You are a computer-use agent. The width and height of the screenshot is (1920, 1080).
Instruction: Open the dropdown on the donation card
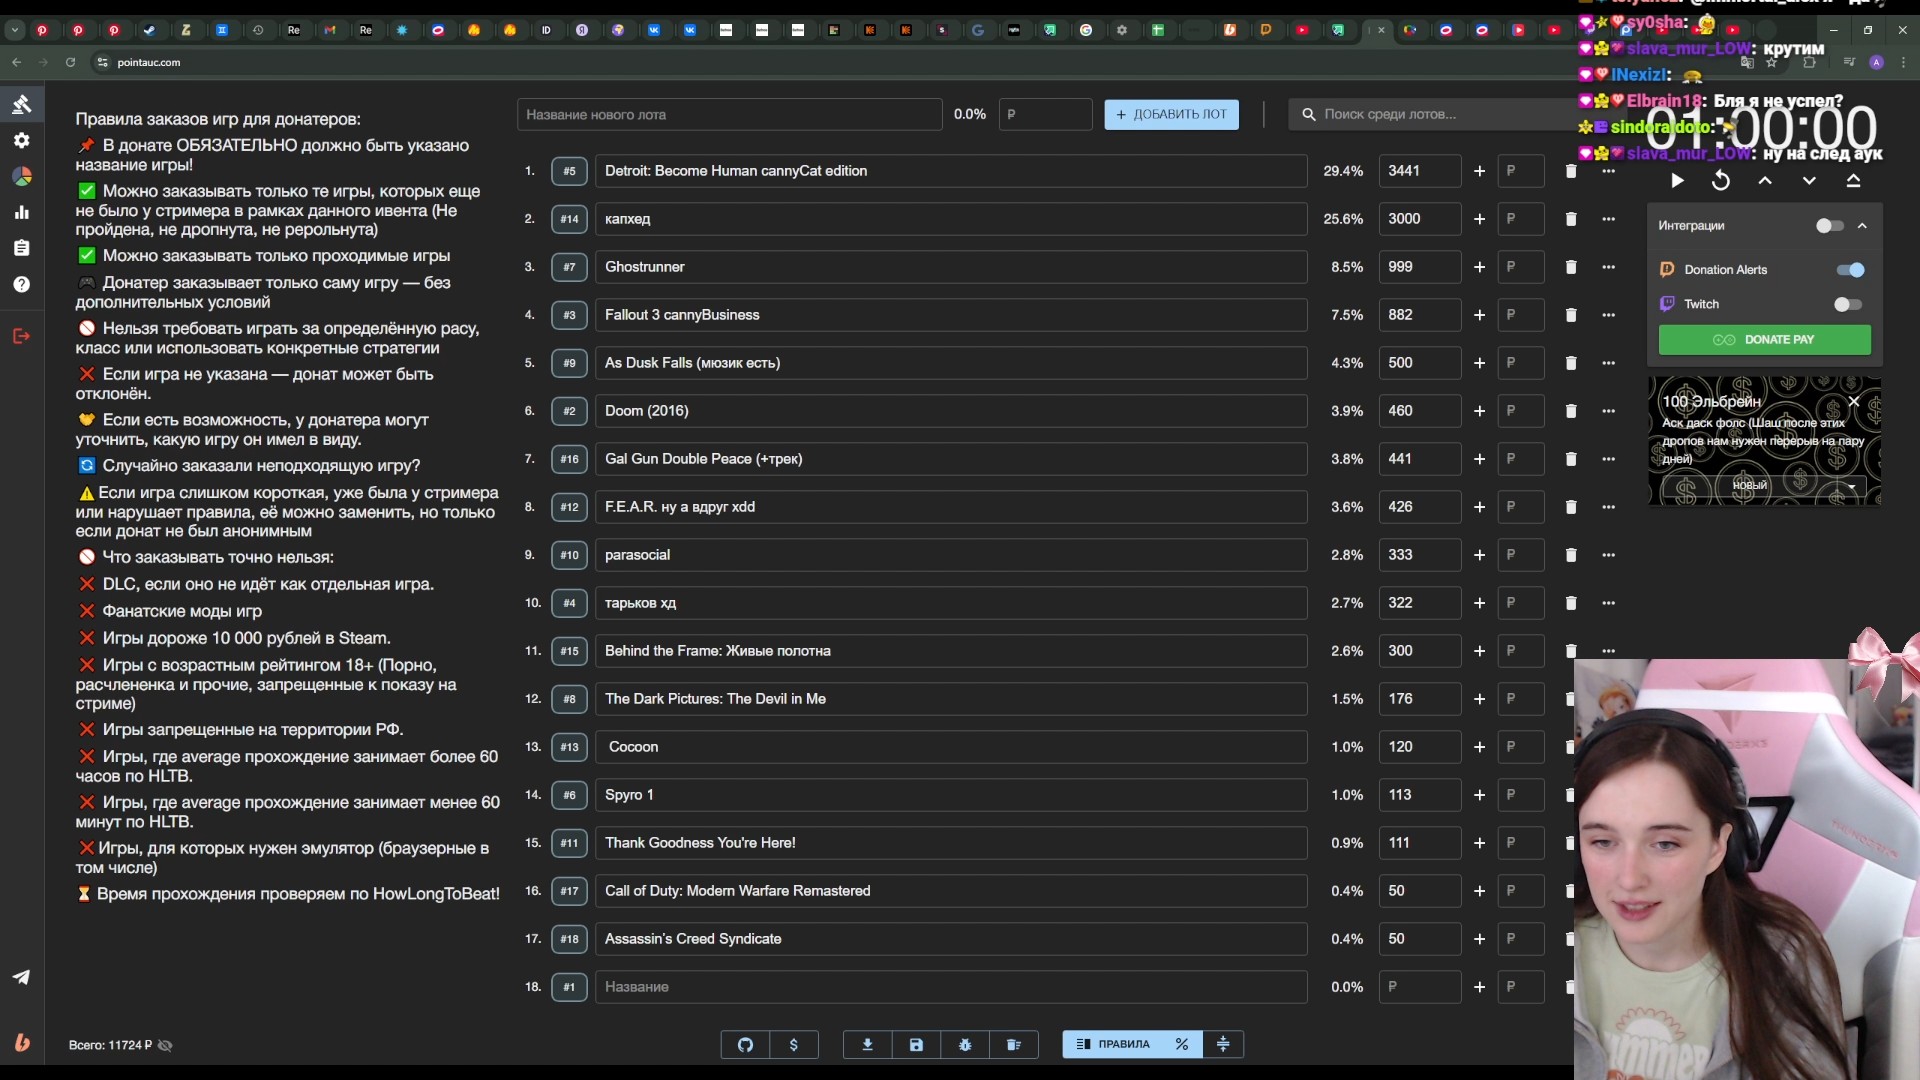click(x=1851, y=487)
